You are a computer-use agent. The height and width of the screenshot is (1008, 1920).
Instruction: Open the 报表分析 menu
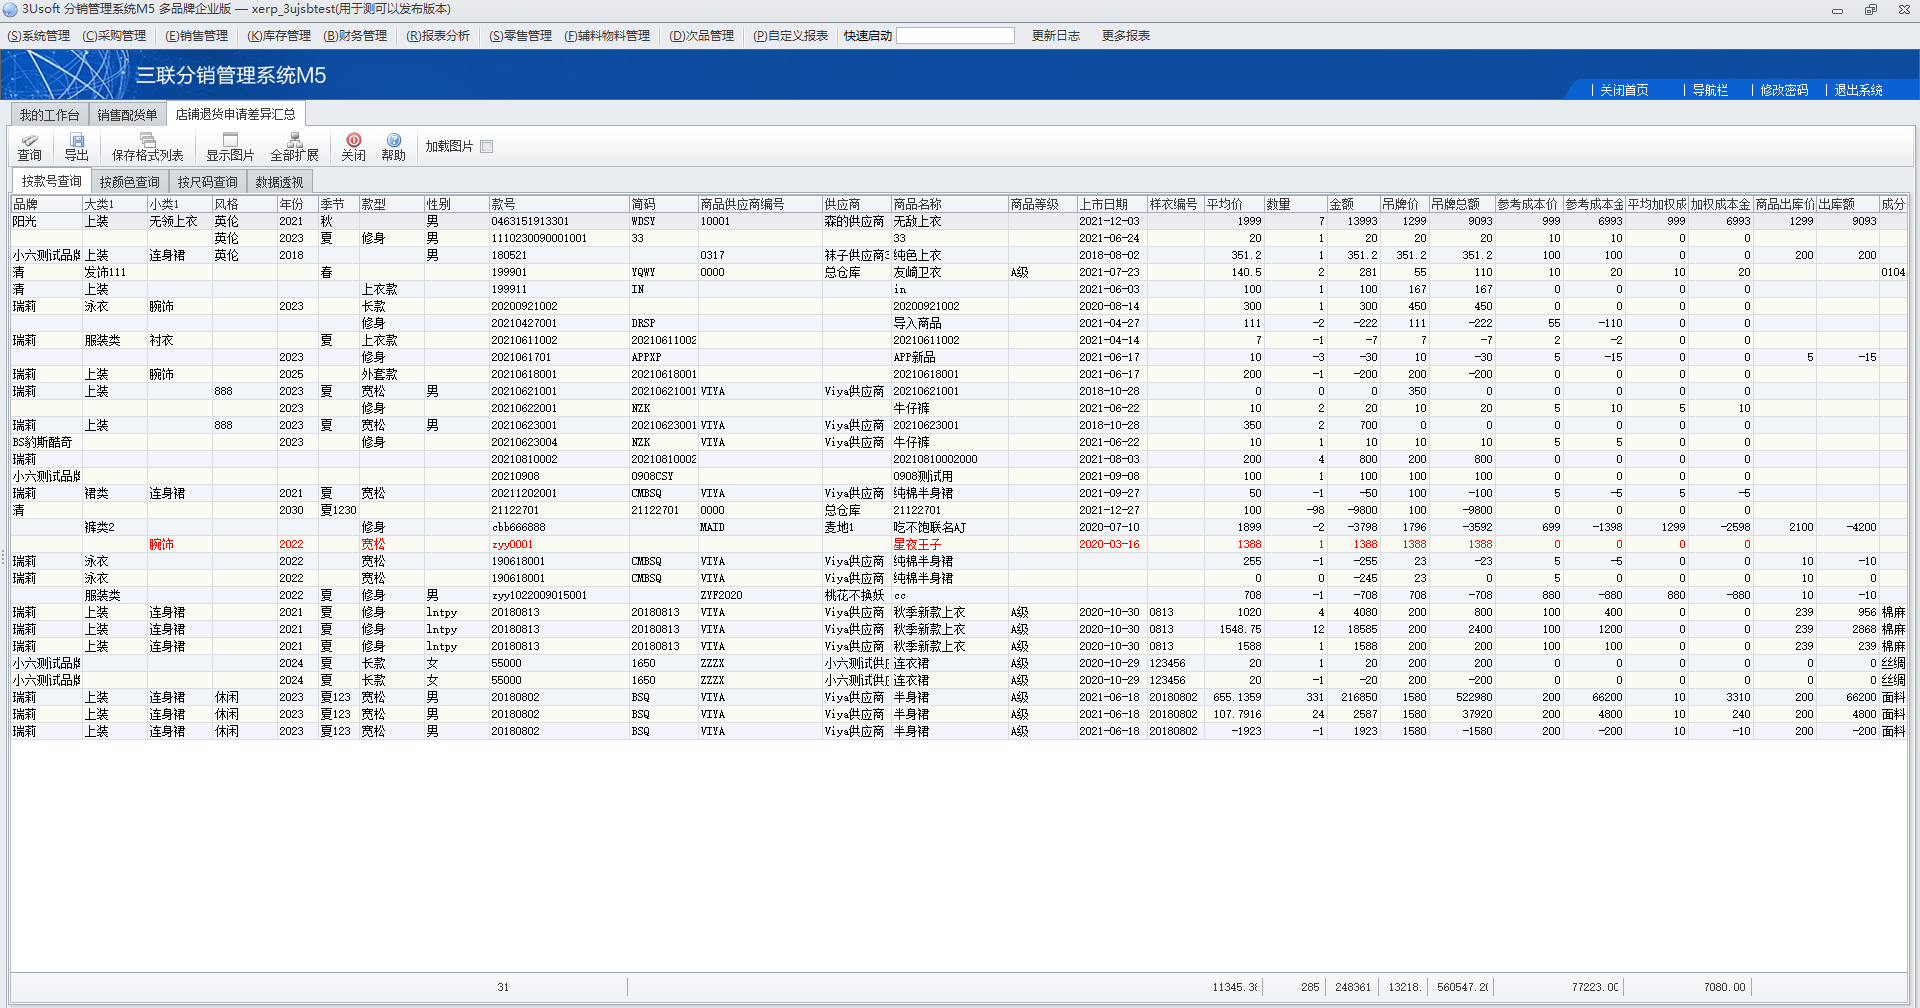pyautogui.click(x=438, y=36)
